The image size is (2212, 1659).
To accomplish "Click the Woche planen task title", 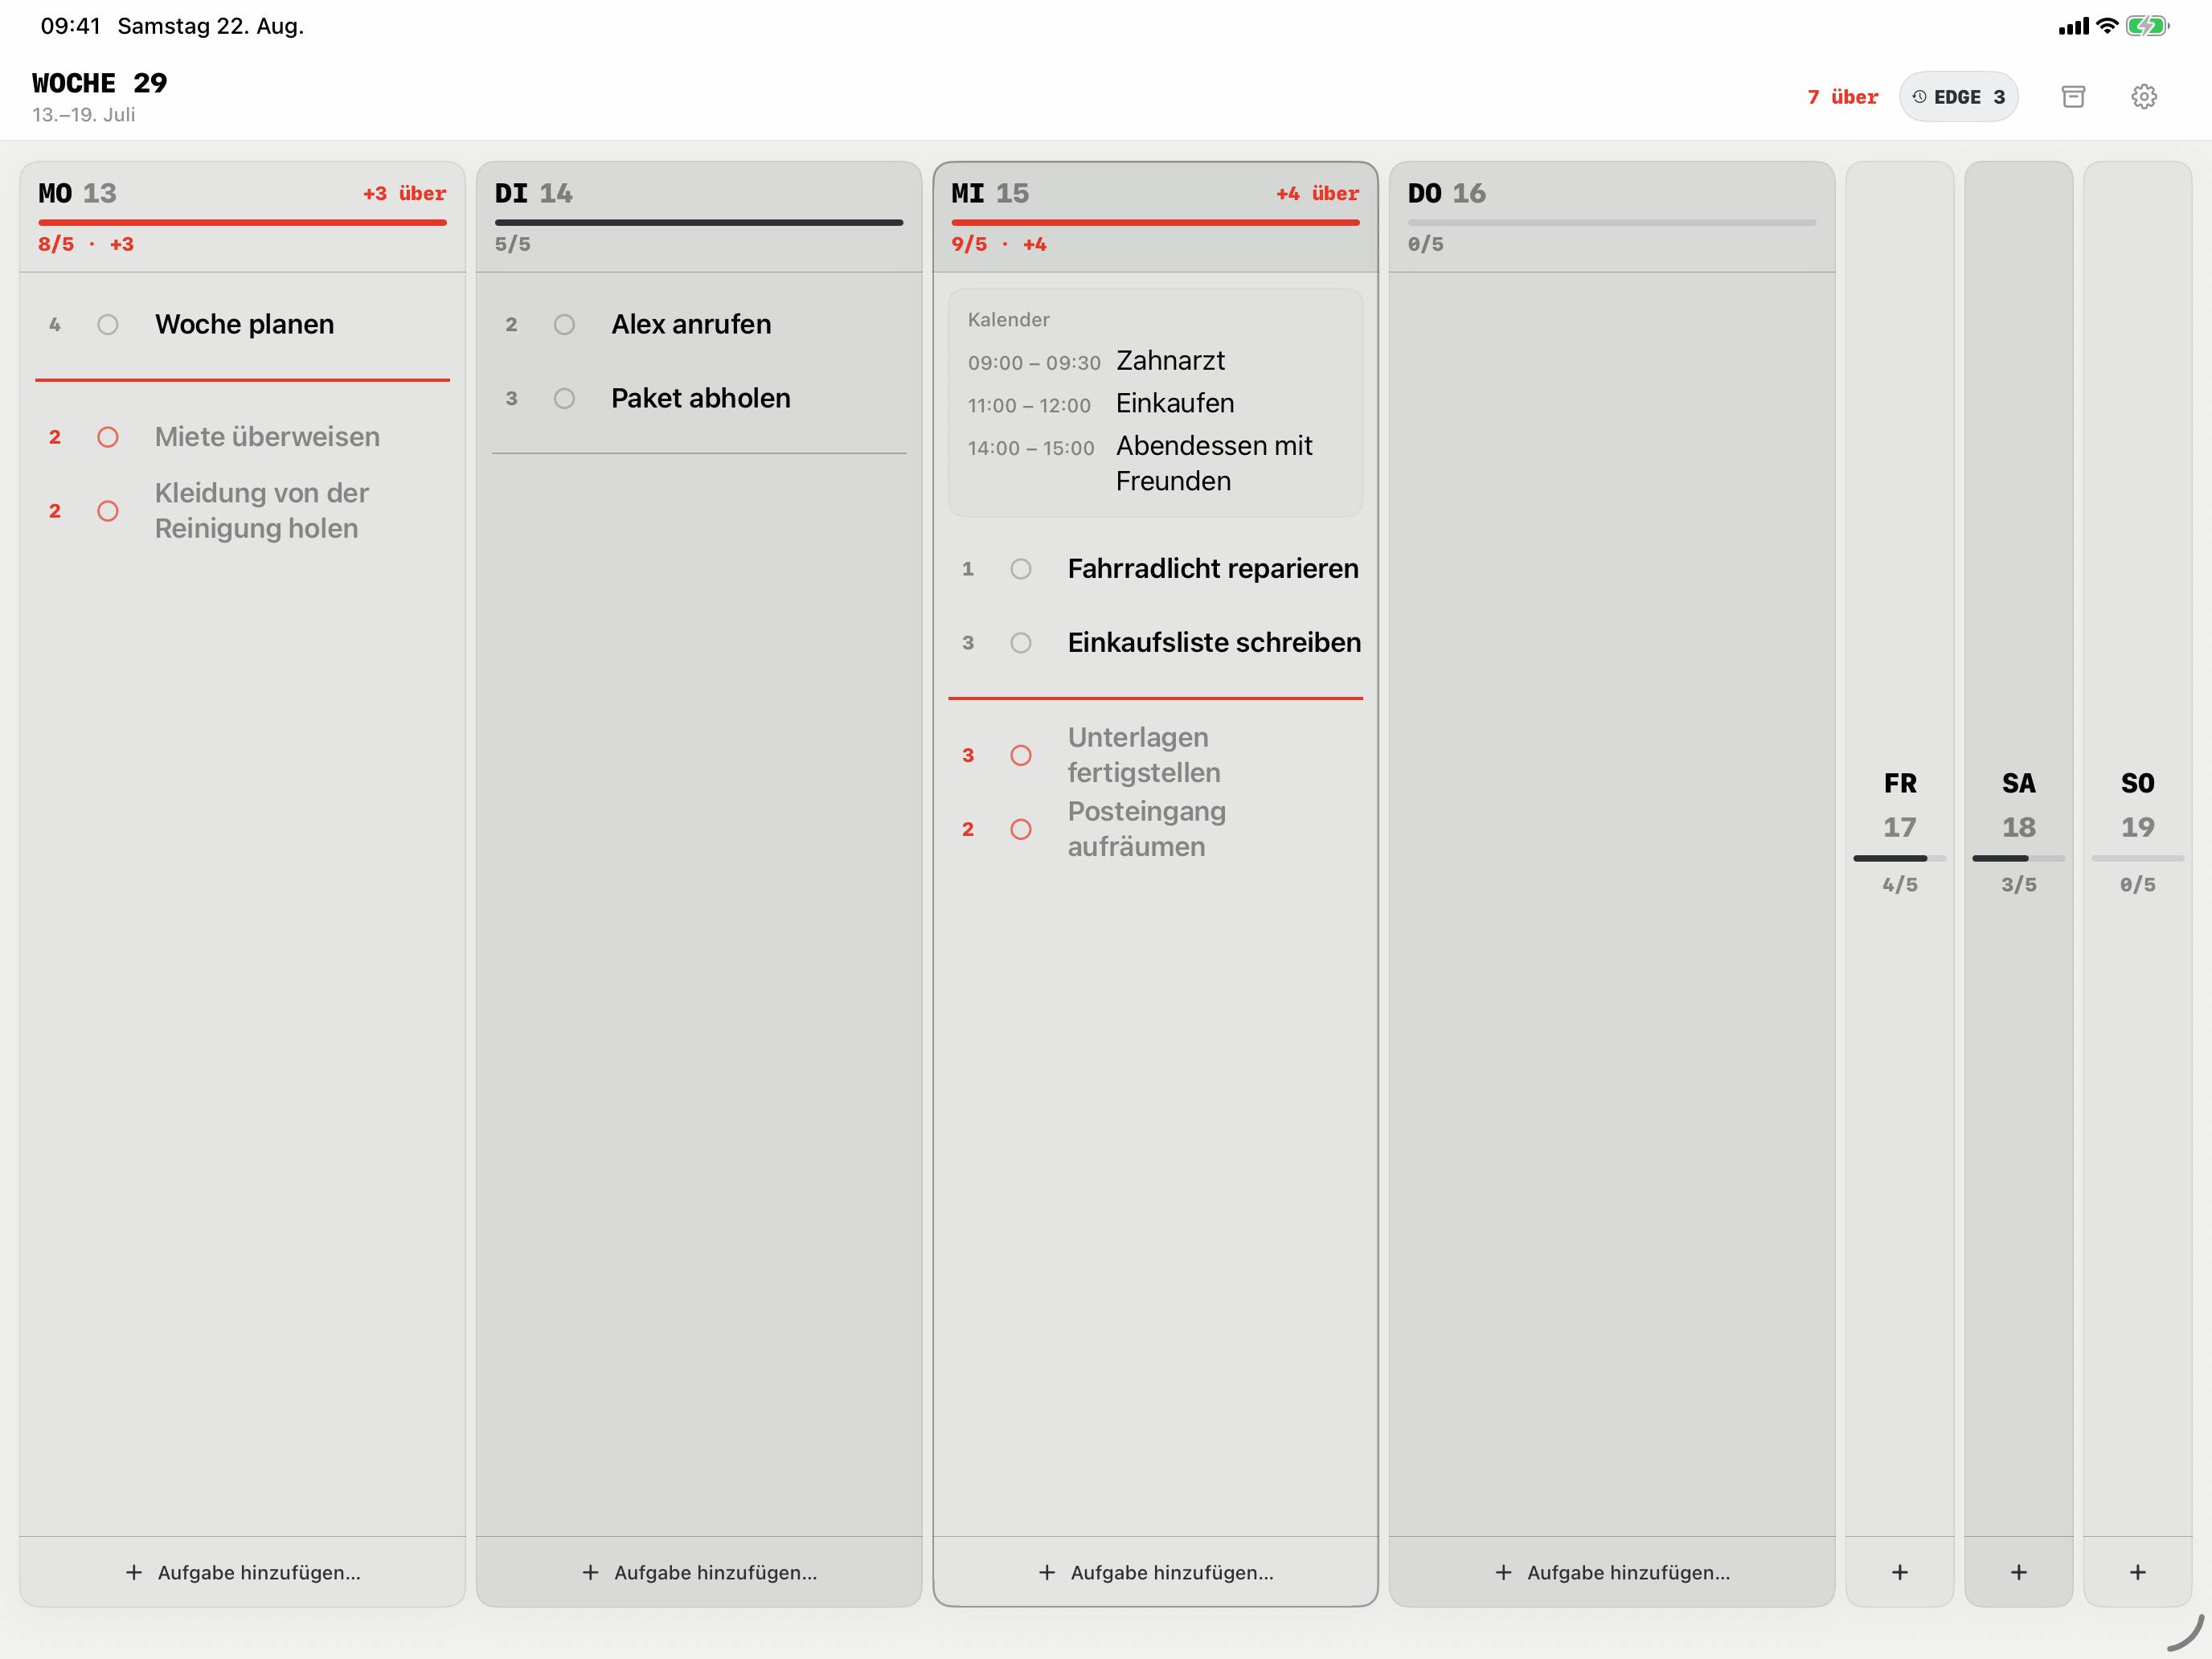I will point(245,325).
